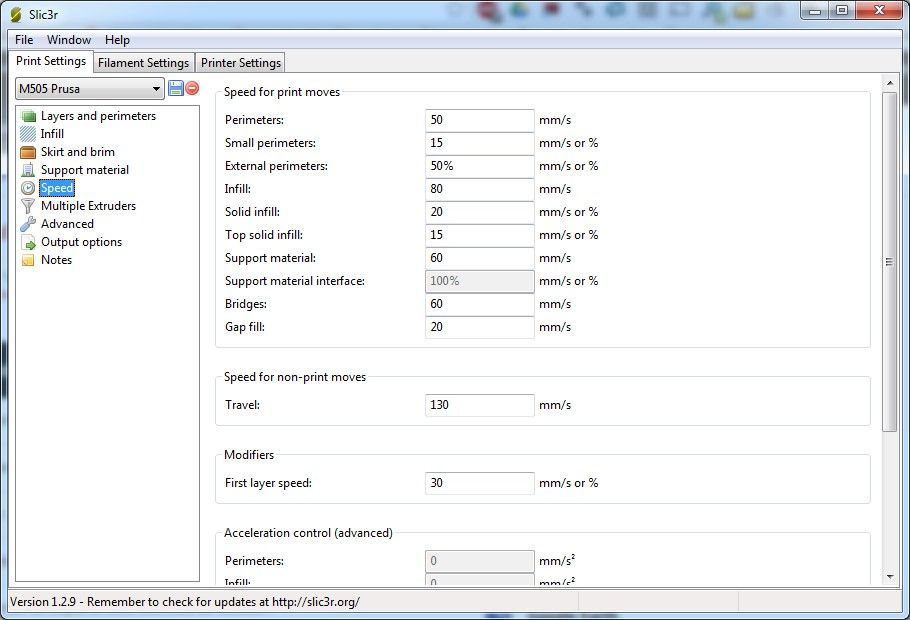This screenshot has height=620, width=910.
Task: Select Advanced in the settings tree
Action: [67, 224]
